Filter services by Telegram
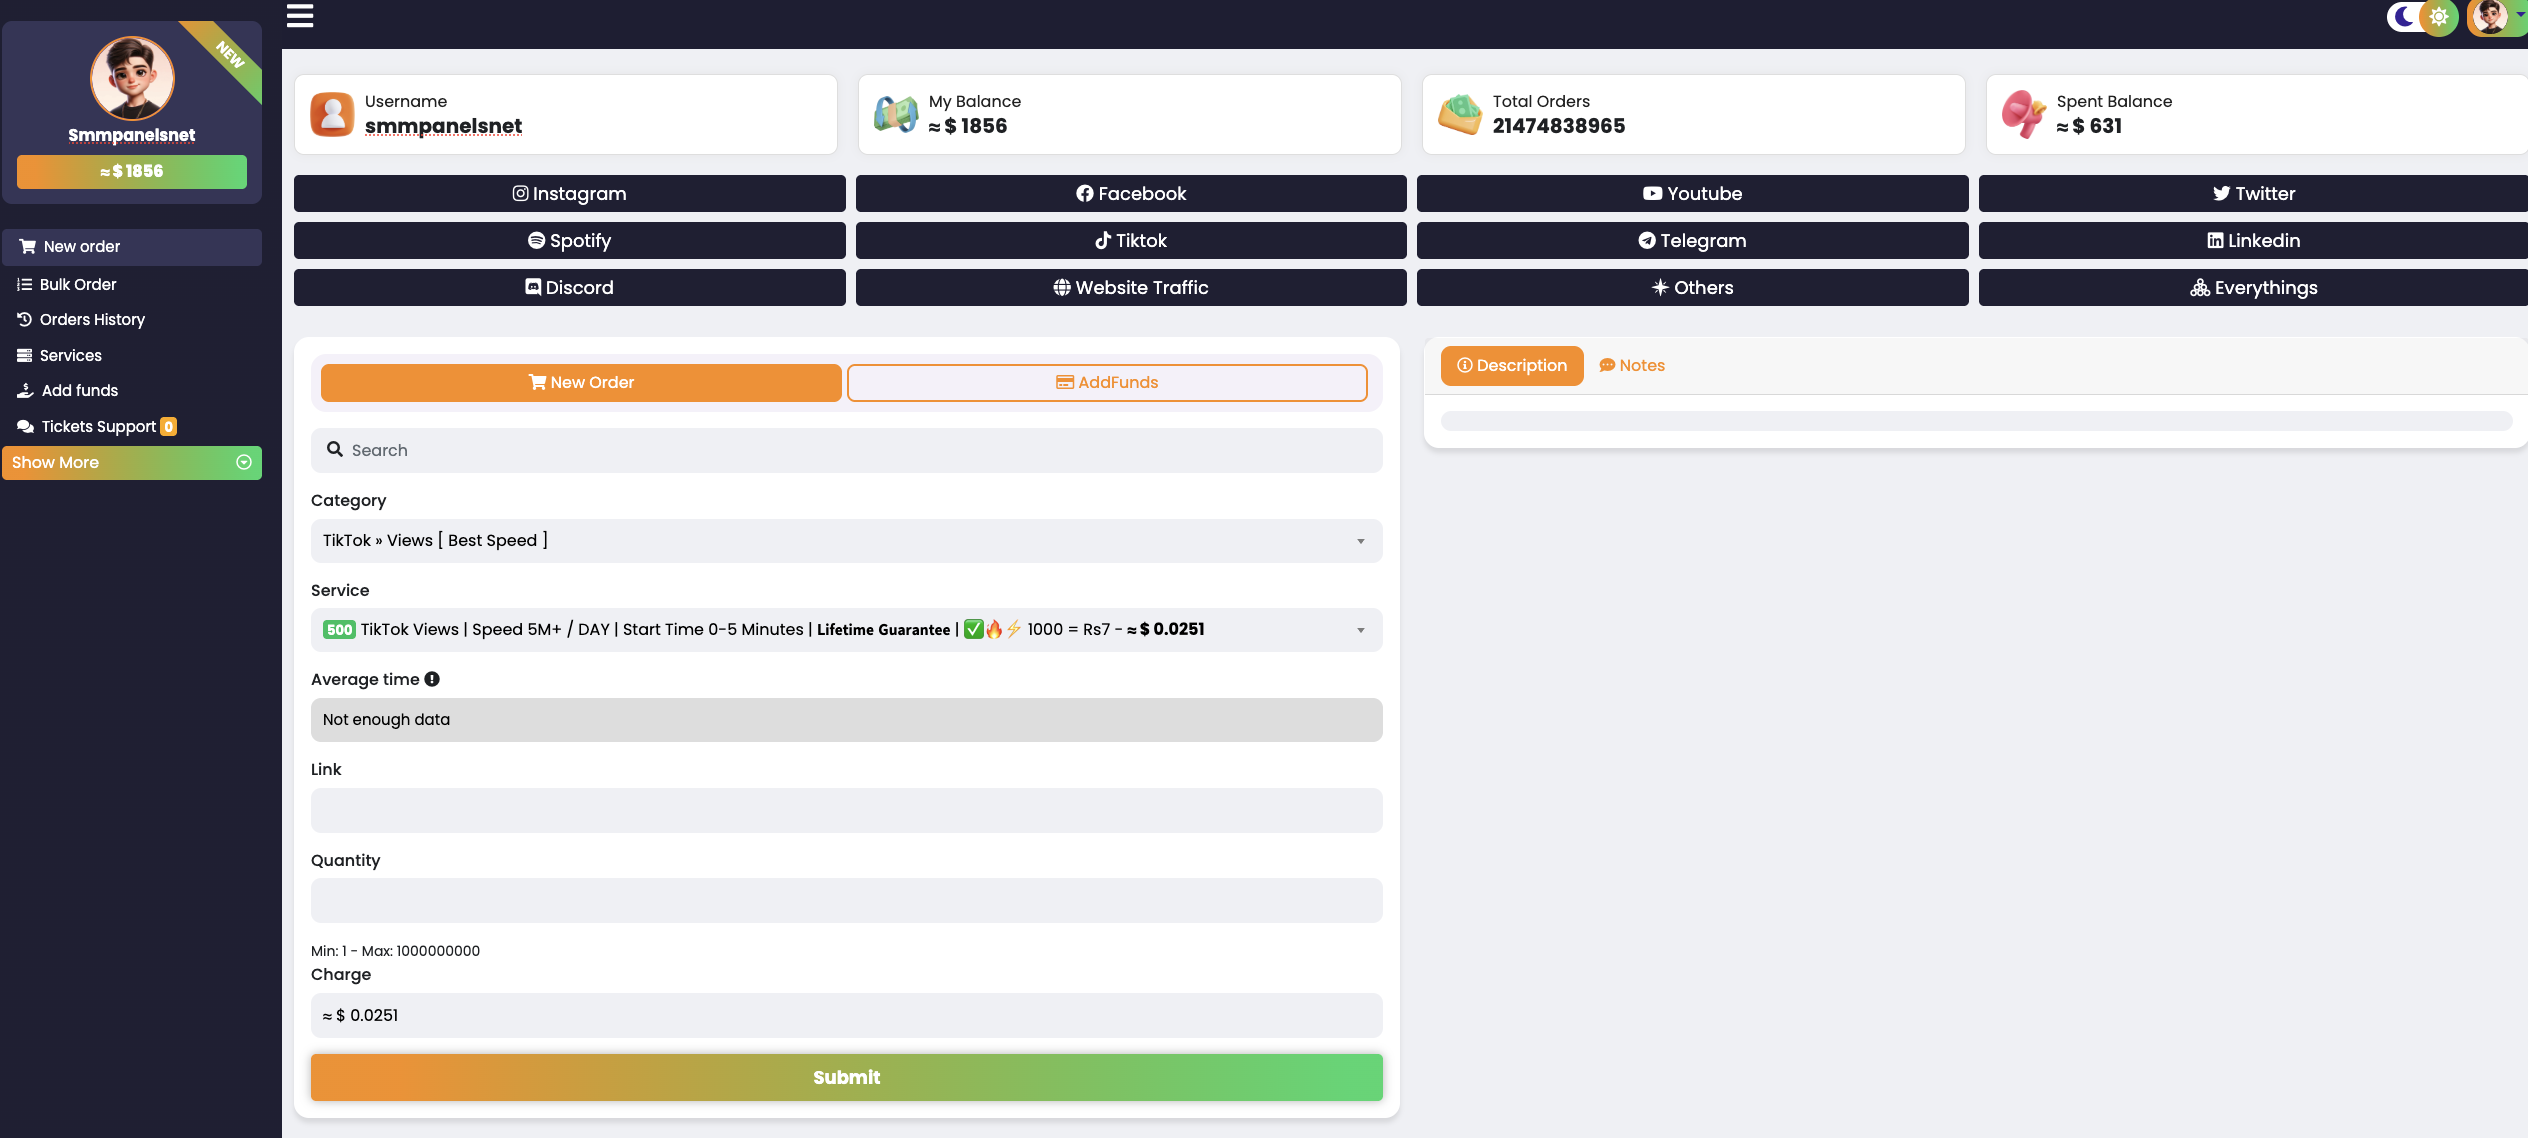 click(x=1692, y=241)
